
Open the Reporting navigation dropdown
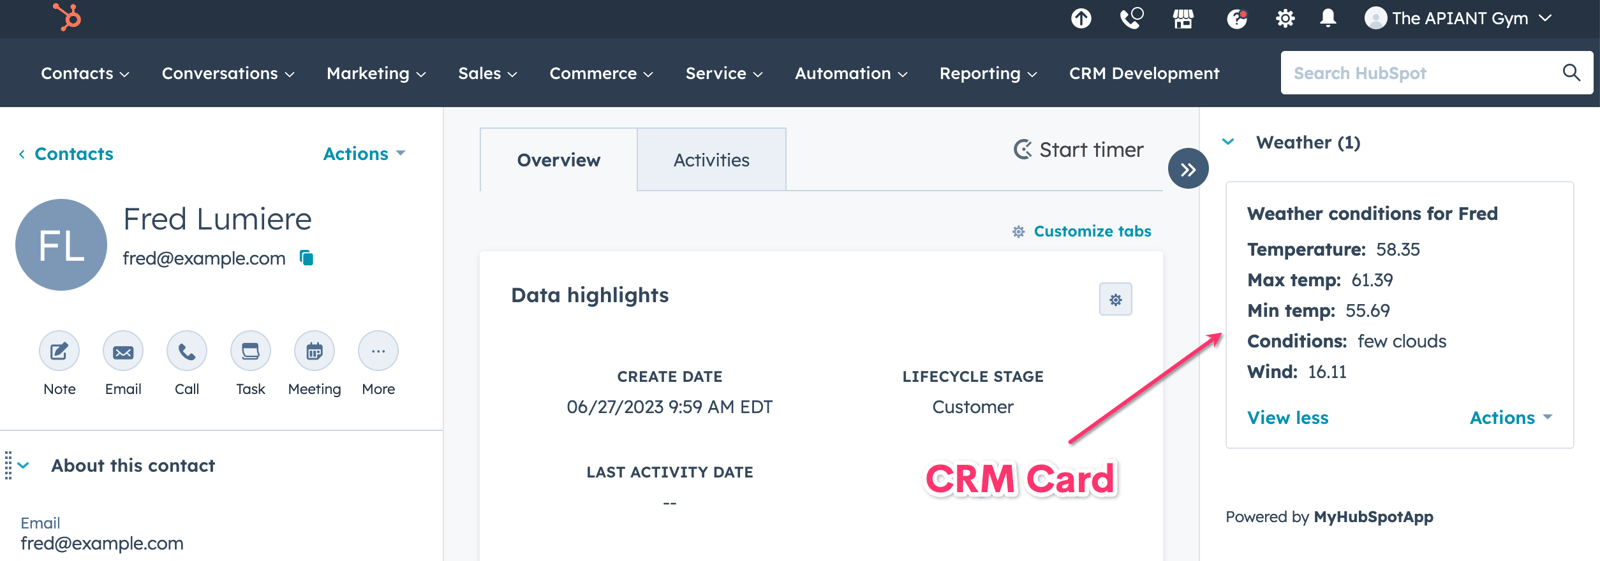click(x=988, y=73)
